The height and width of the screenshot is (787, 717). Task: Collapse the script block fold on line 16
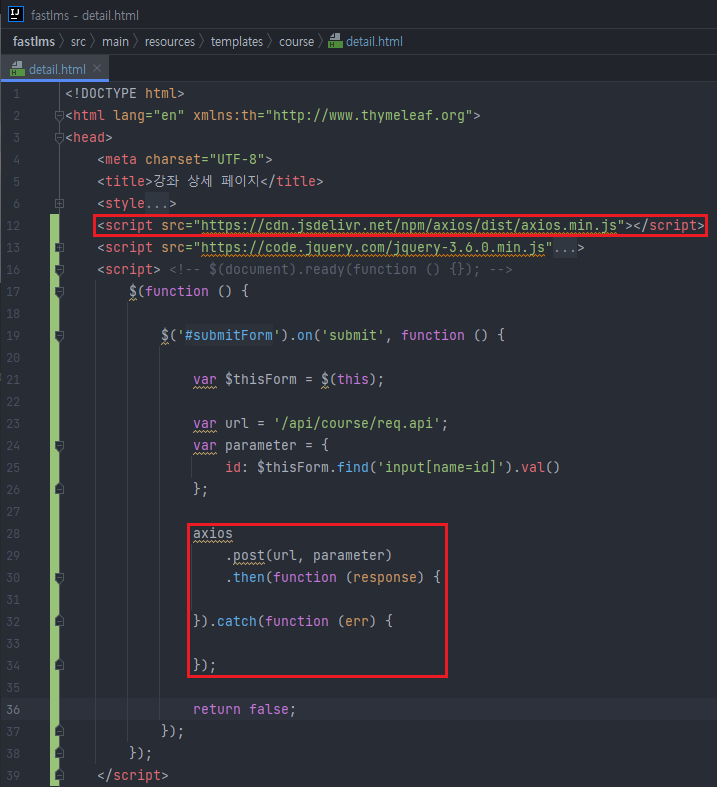coord(59,270)
